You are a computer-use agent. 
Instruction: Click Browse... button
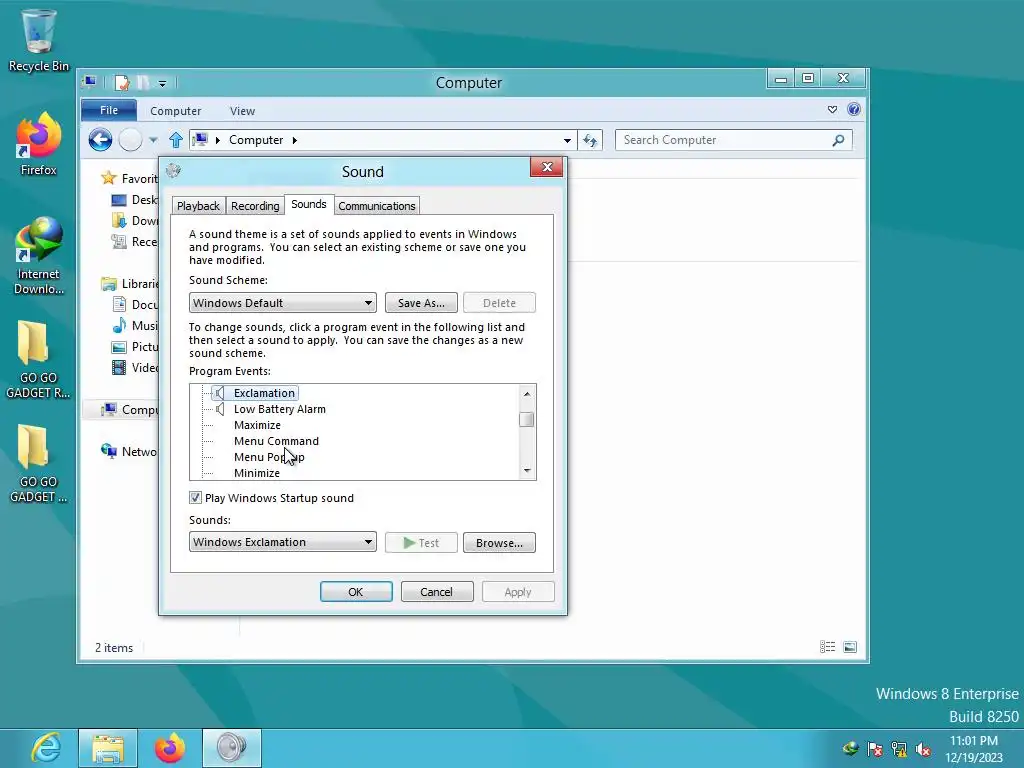500,543
